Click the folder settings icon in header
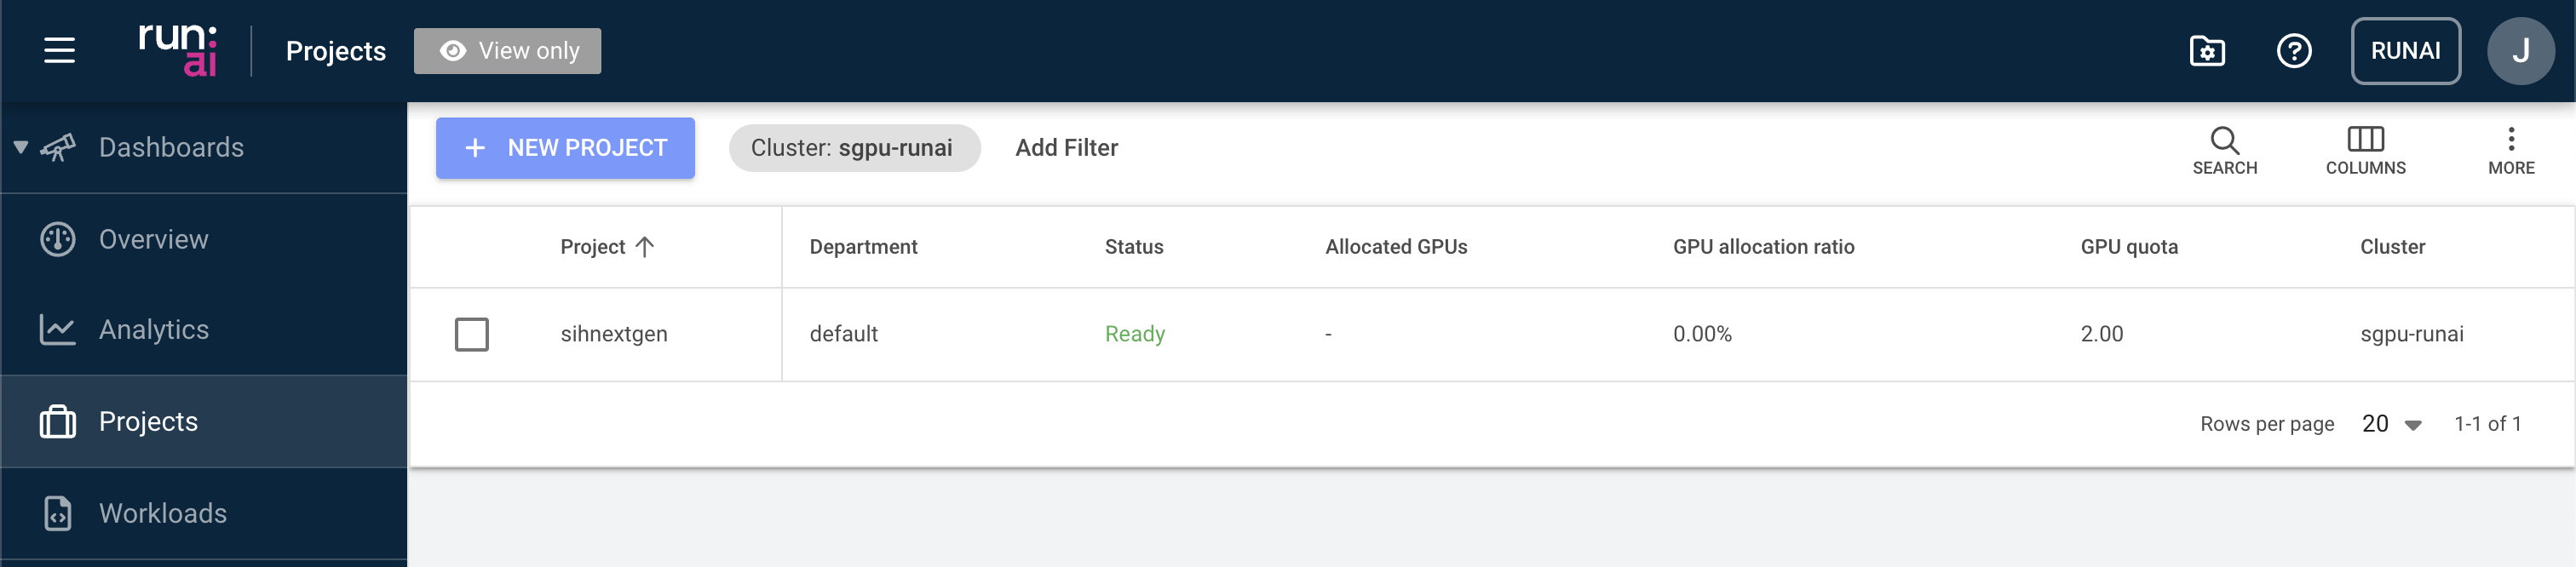The height and width of the screenshot is (567, 2576). click(x=2206, y=51)
